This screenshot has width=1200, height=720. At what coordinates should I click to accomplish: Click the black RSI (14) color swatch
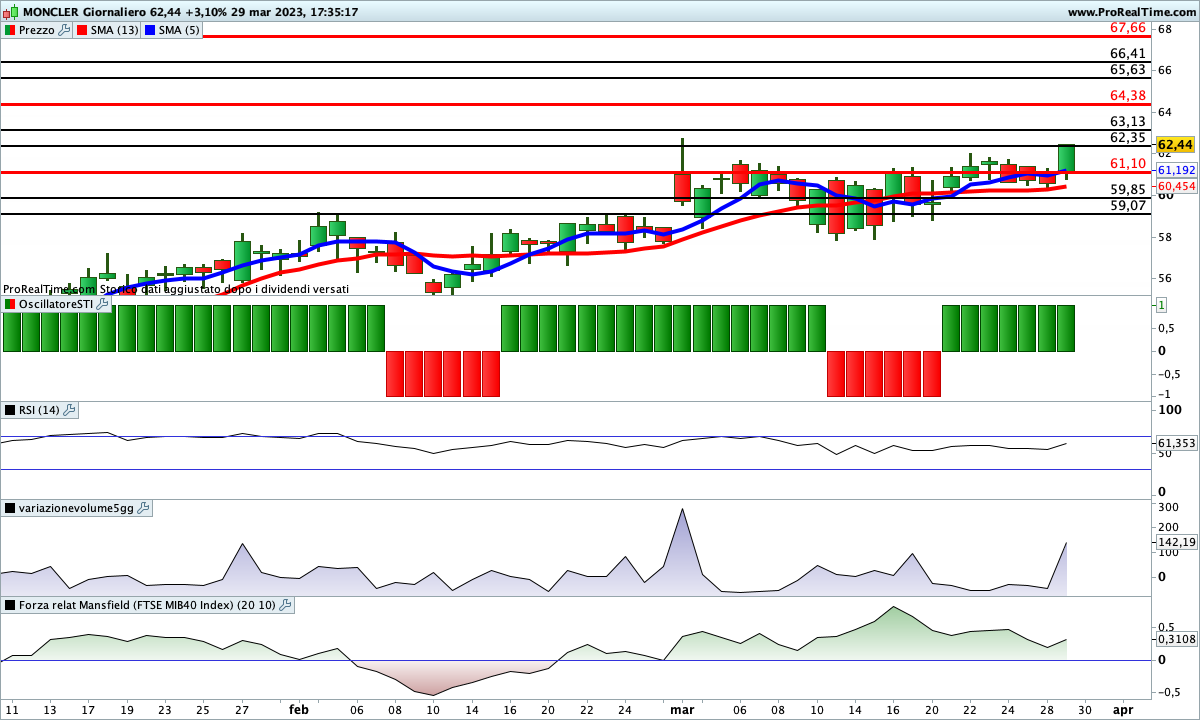[x=10, y=410]
